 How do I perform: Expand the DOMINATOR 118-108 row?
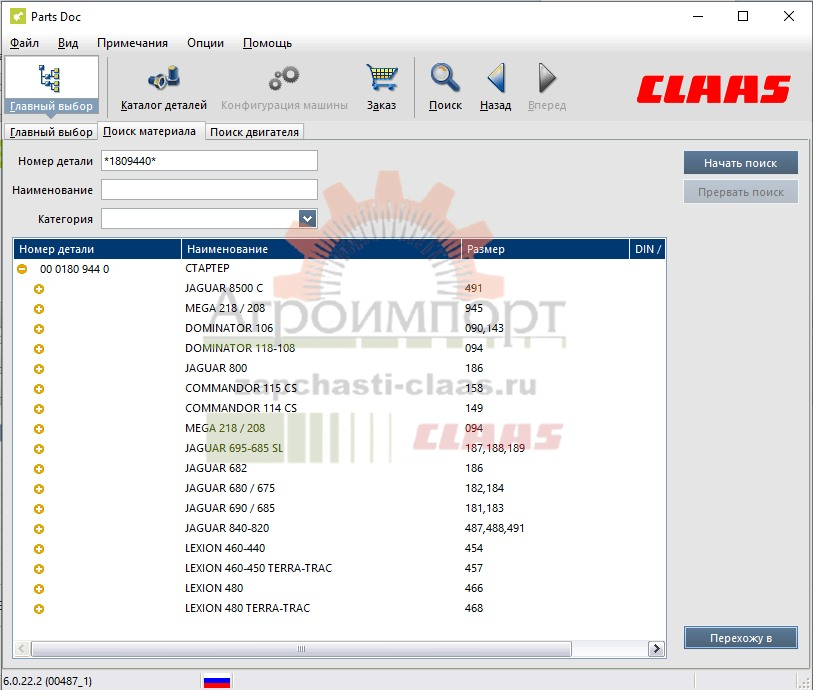coord(39,349)
